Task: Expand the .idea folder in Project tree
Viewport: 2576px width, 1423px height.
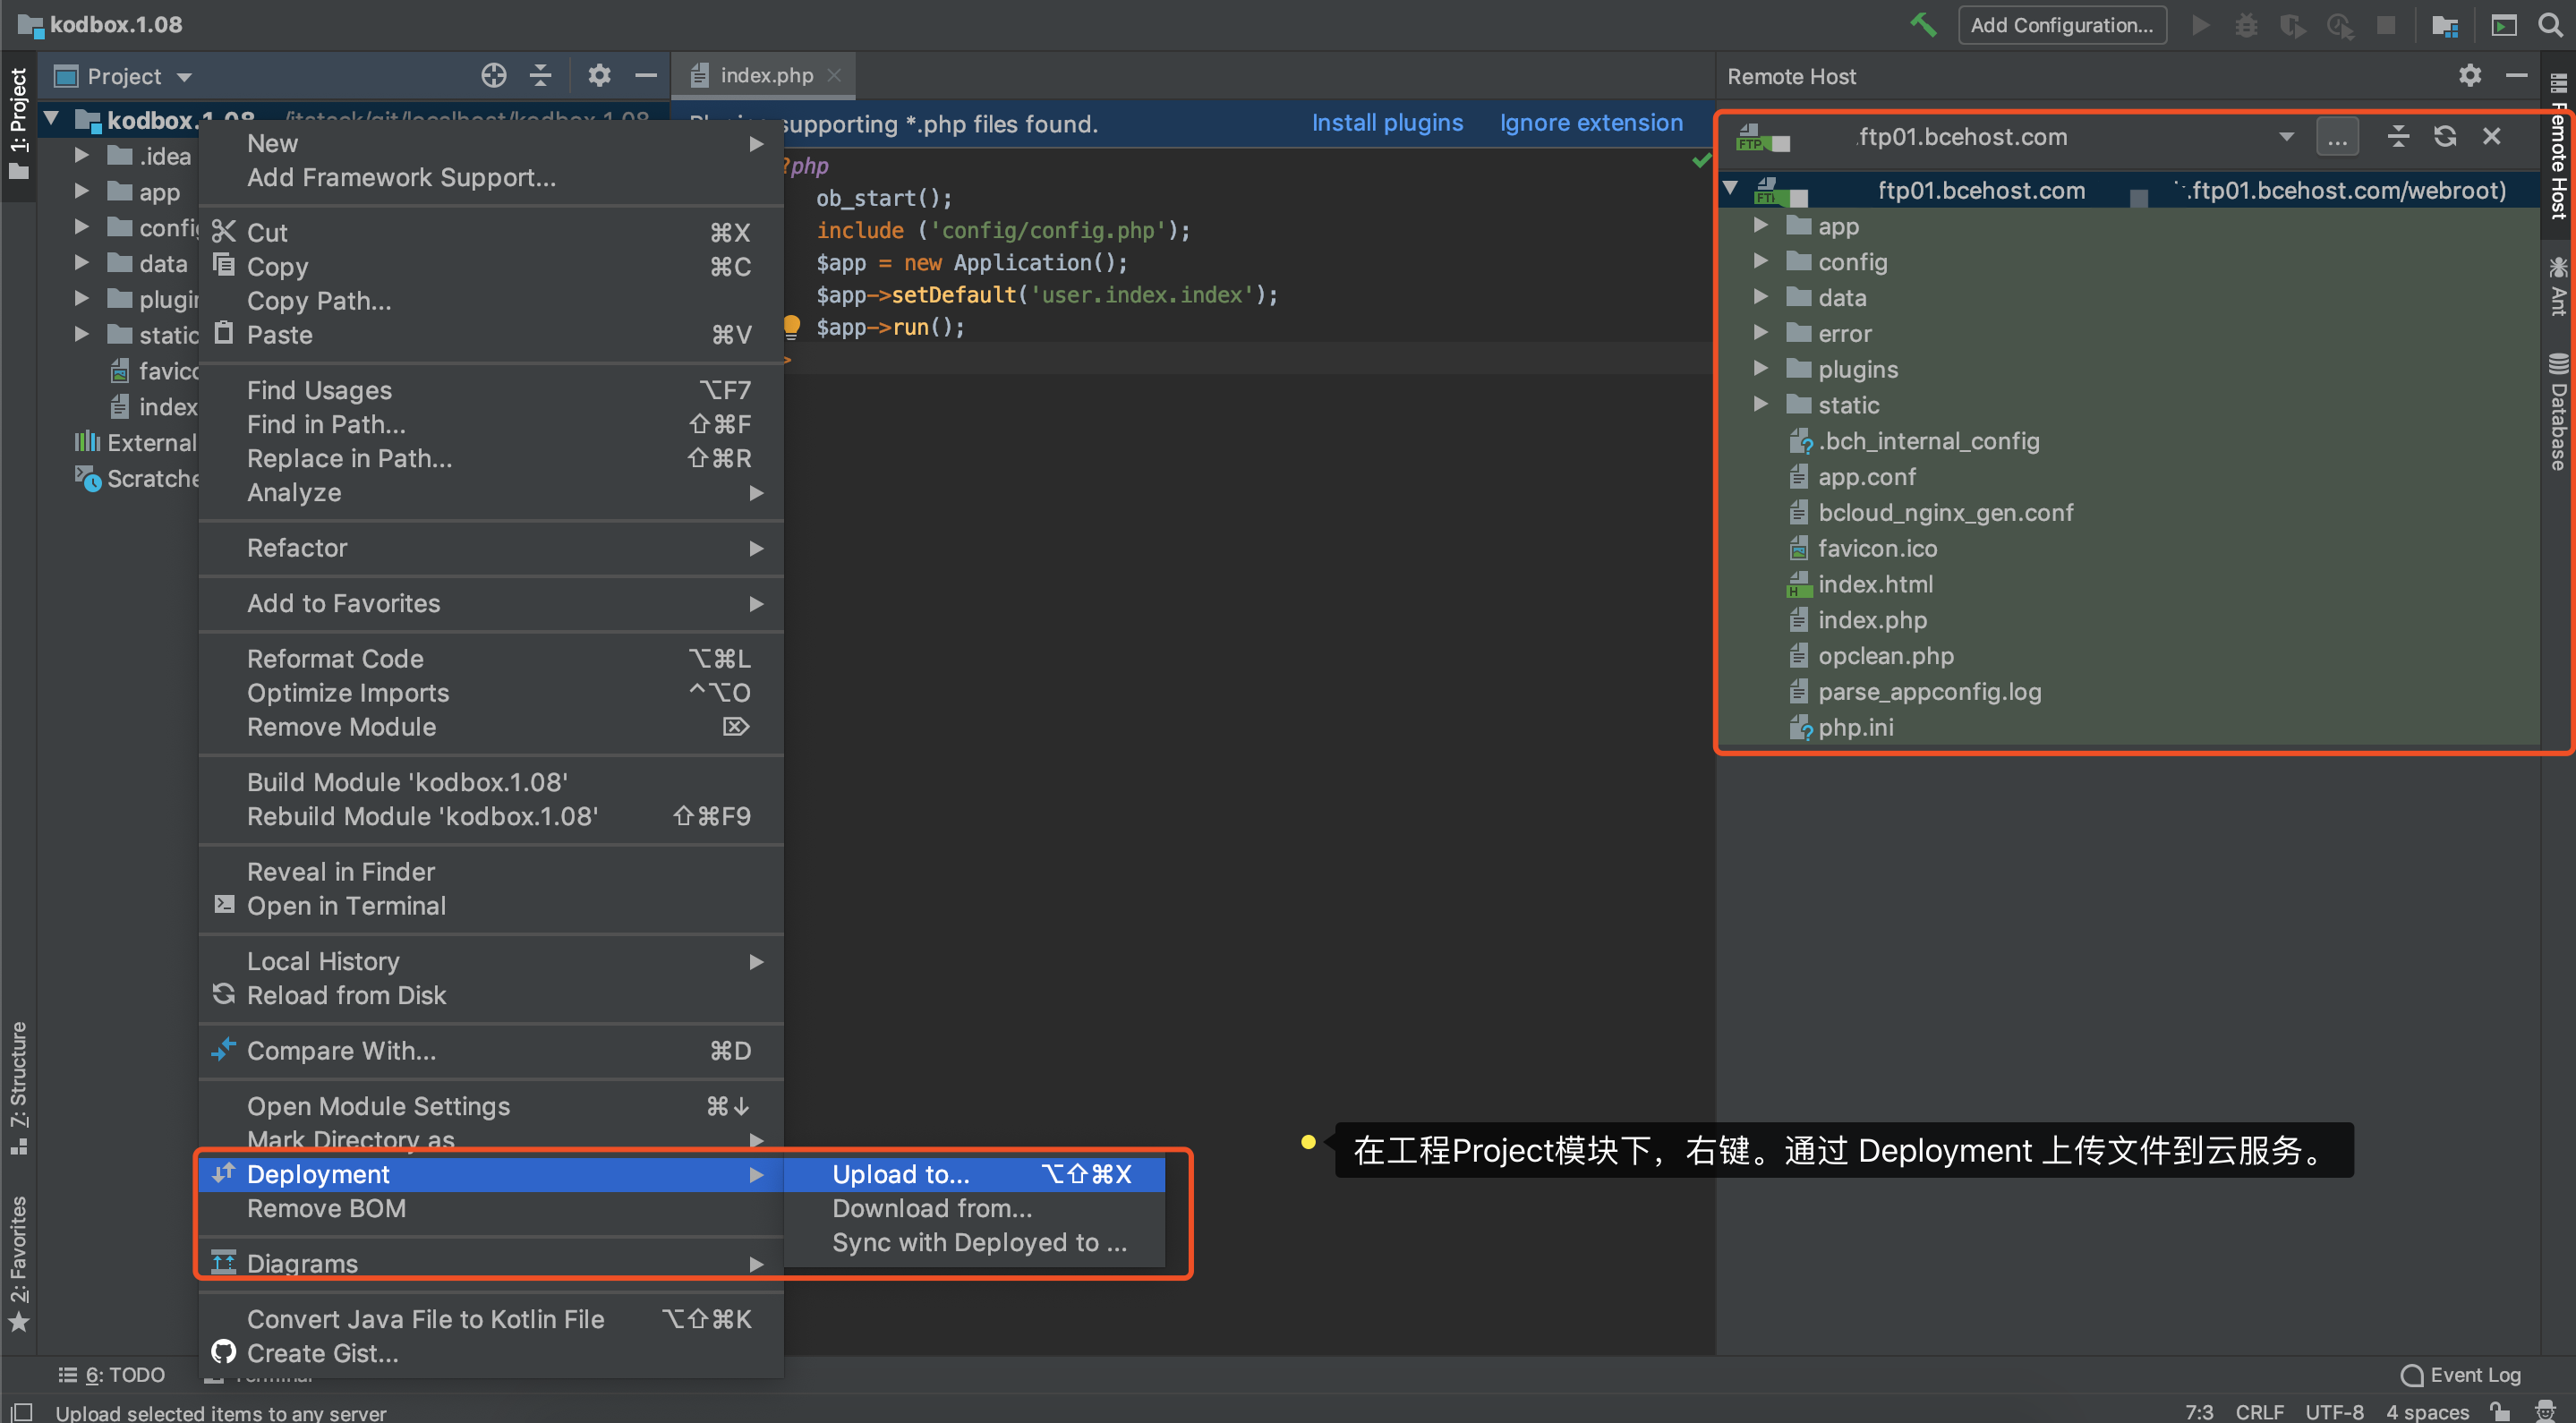Action: coord(82,156)
